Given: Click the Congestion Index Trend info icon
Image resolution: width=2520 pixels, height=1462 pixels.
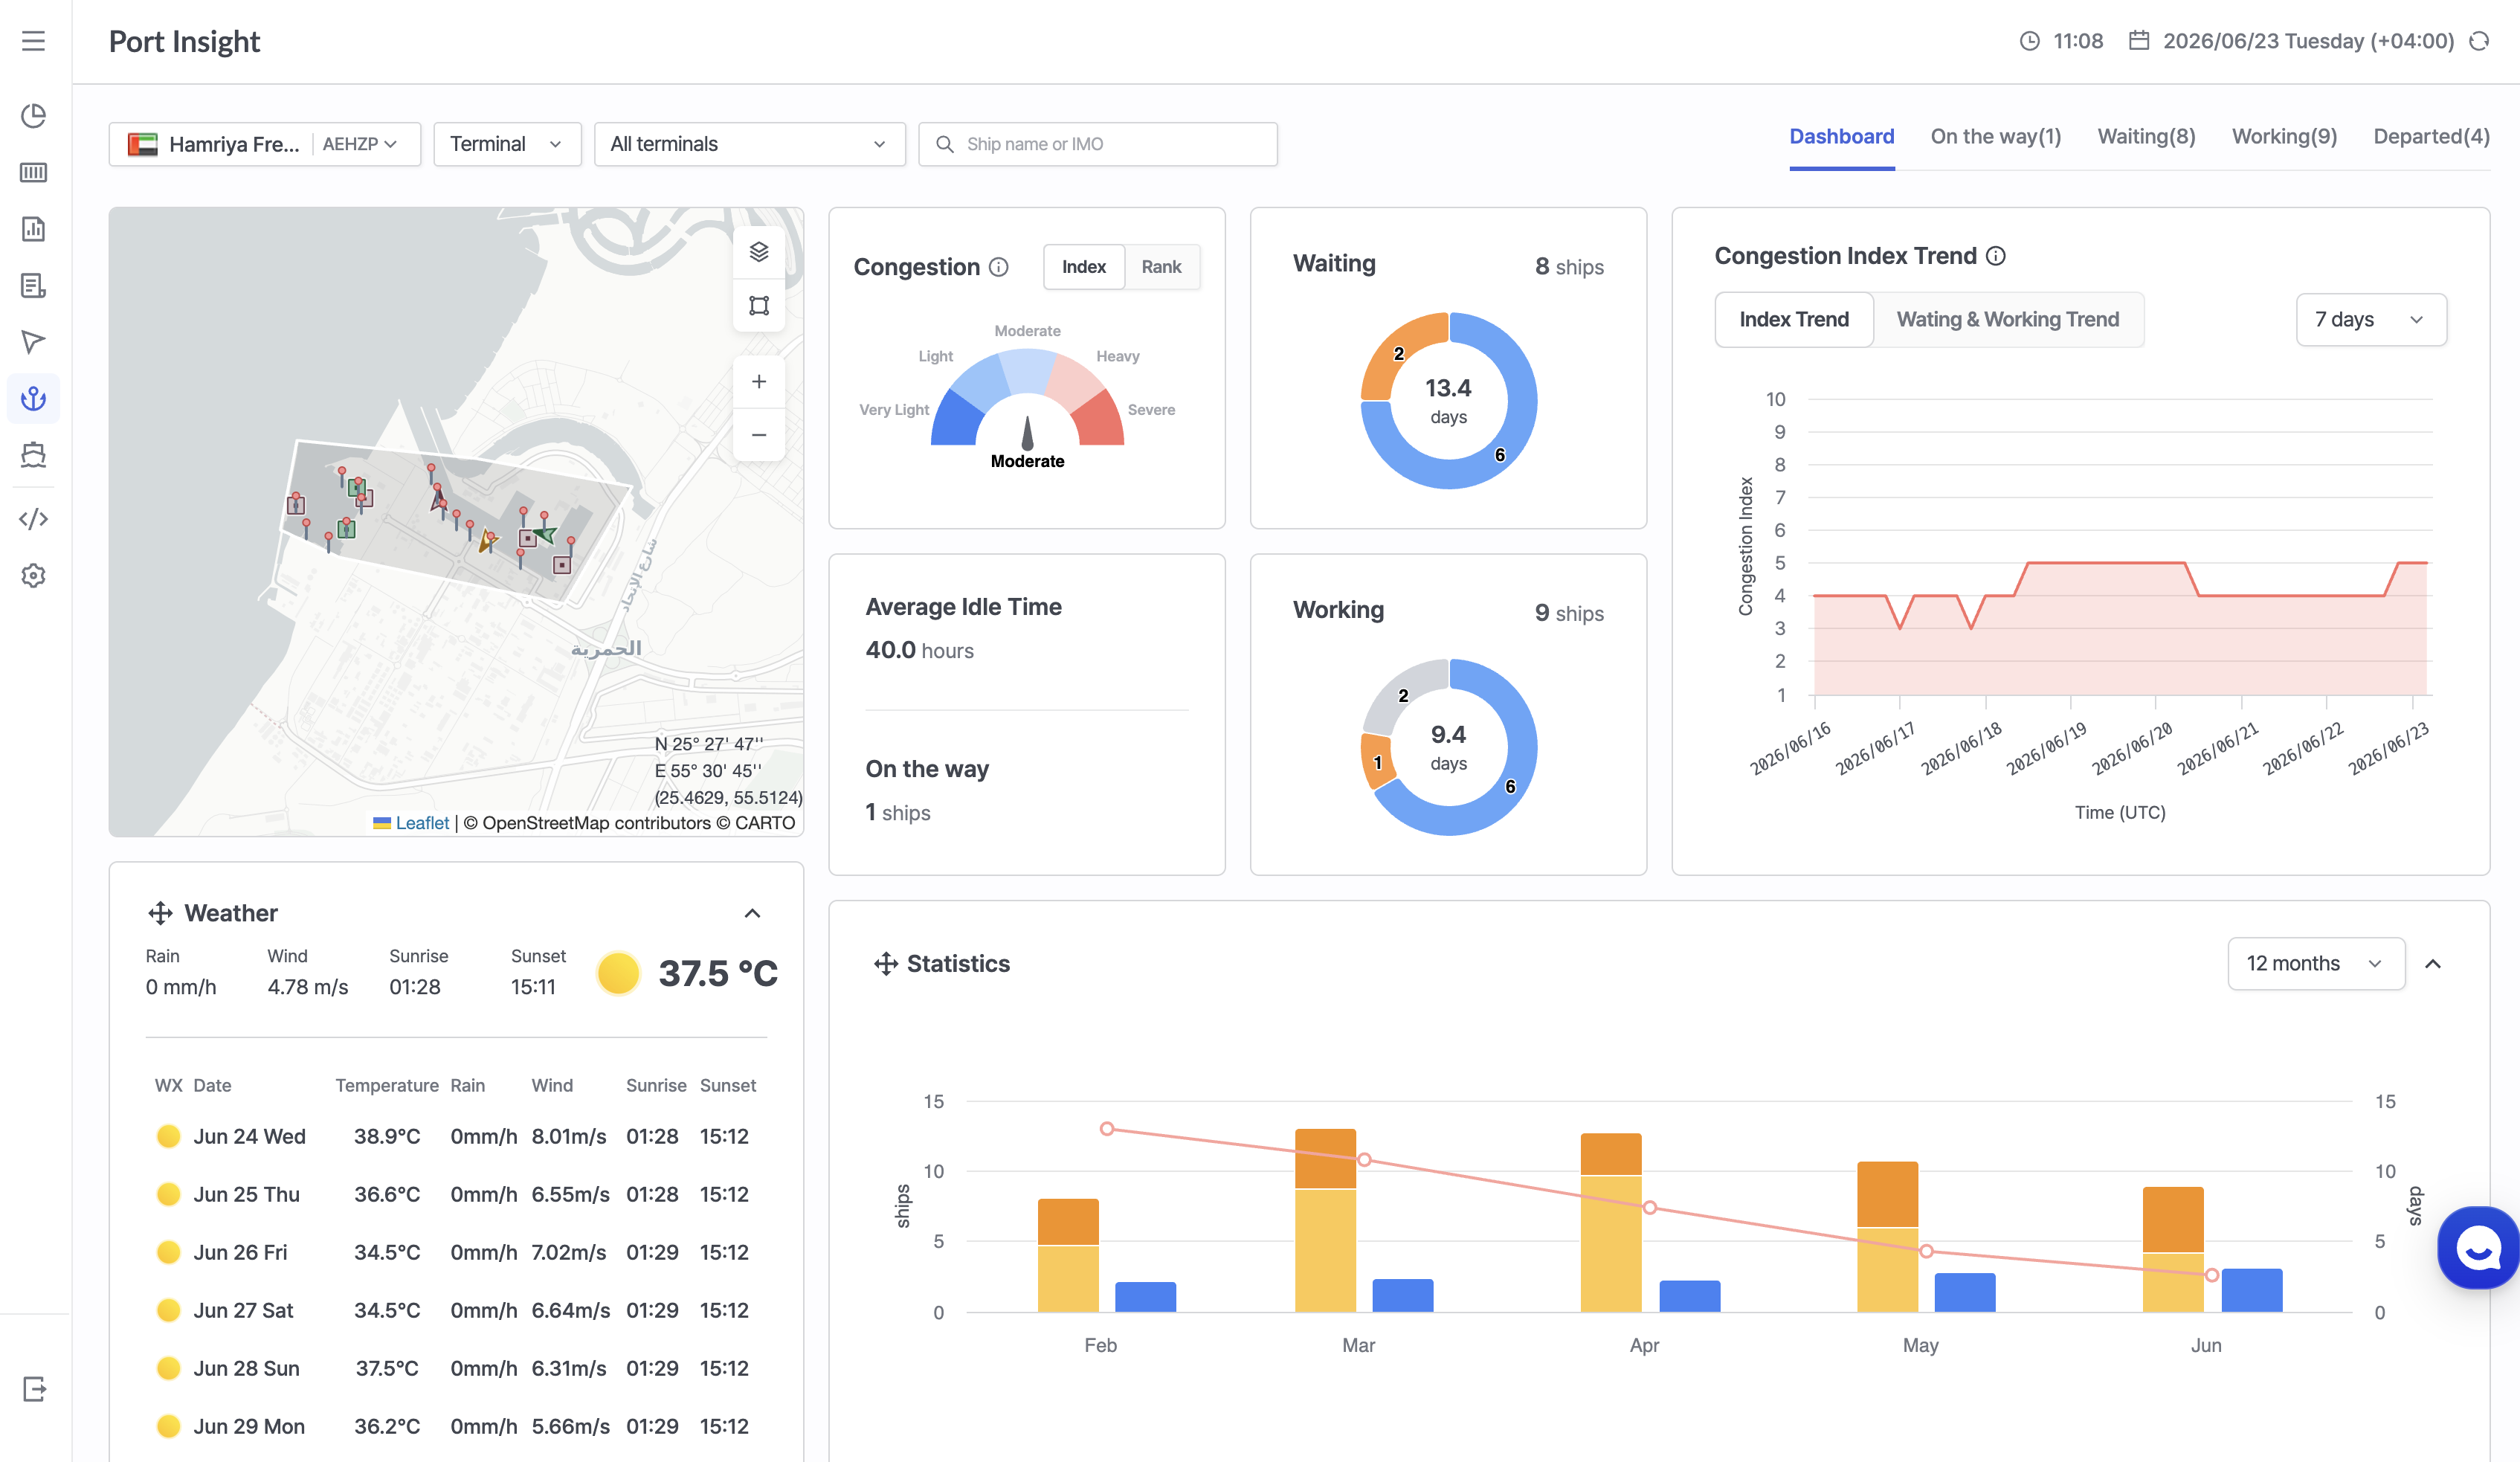Looking at the screenshot, I should point(1996,256).
